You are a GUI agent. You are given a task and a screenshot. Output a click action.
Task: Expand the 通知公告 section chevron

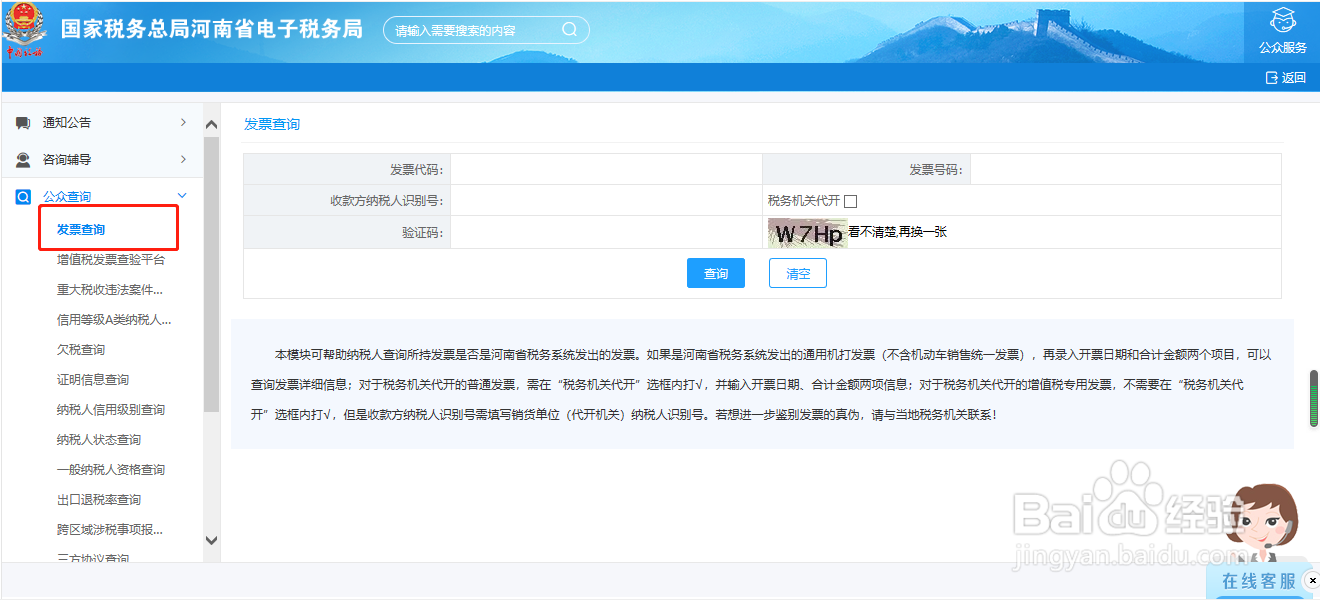pos(183,122)
